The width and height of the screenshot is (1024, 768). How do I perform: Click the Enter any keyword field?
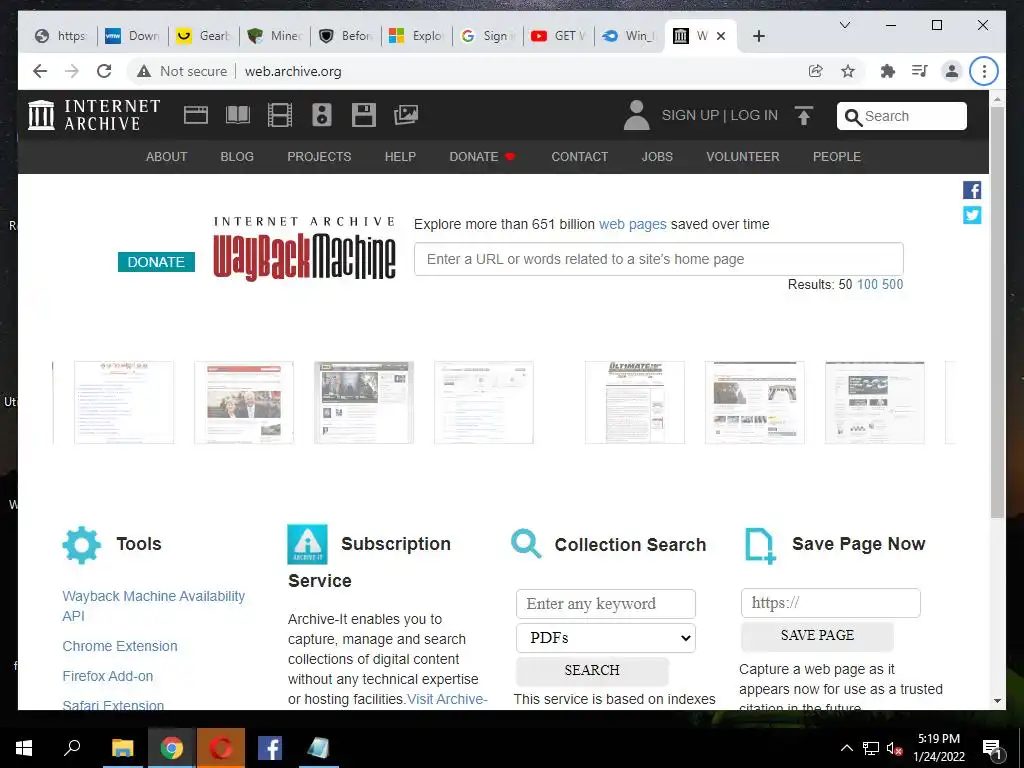pos(606,604)
